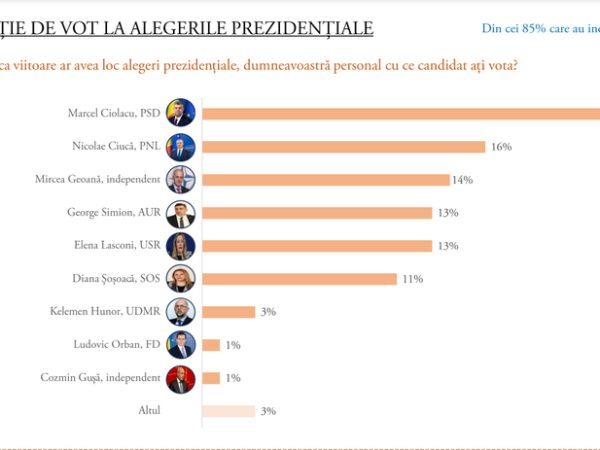This screenshot has height=450, width=600.
Task: Click the 11% value next to Șoșoacă's bar
Action: pyautogui.click(x=411, y=279)
